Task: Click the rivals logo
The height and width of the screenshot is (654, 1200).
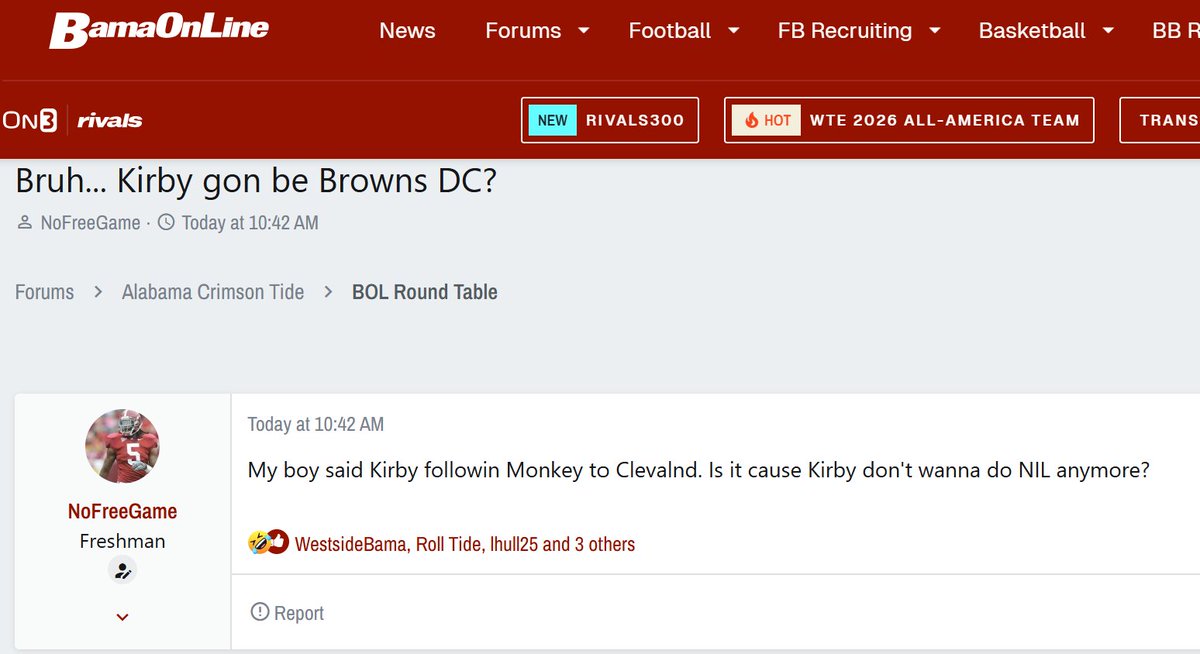Action: [110, 121]
